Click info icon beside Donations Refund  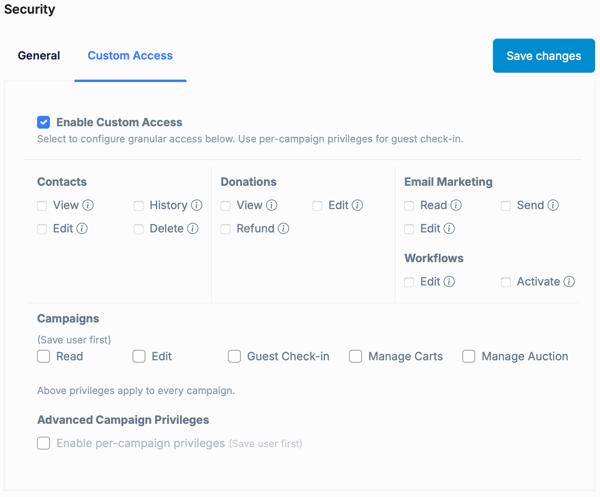point(283,228)
